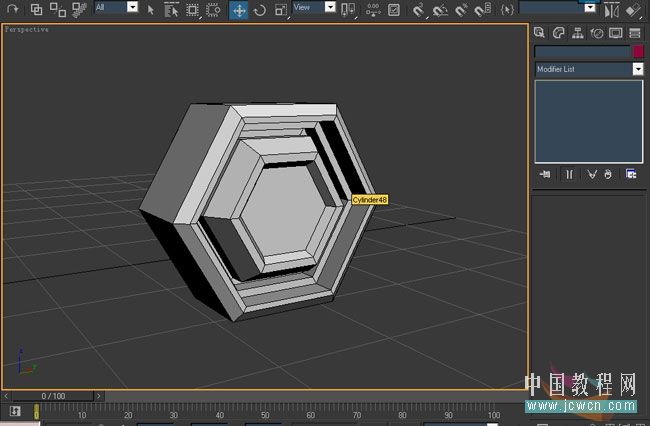This screenshot has width=650, height=426.
Task: Click the Unlink Selection icon
Action: [x=58, y=9]
